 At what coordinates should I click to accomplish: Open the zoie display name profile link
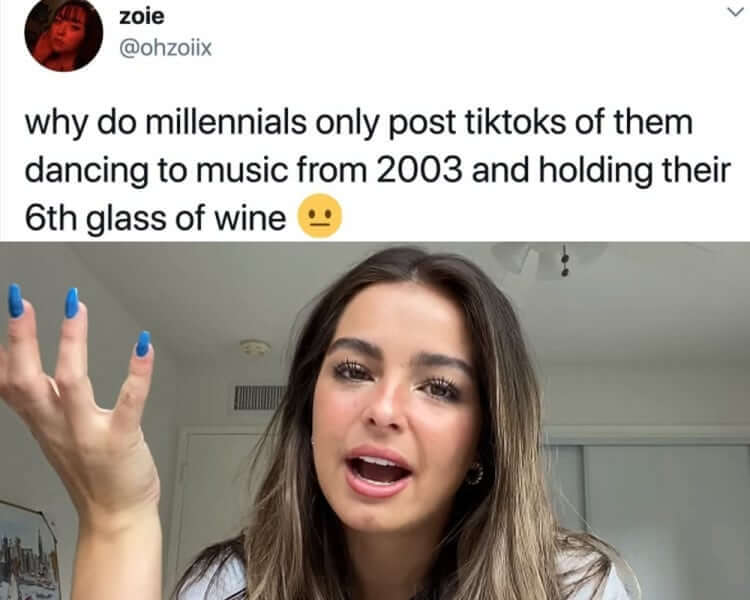(142, 17)
